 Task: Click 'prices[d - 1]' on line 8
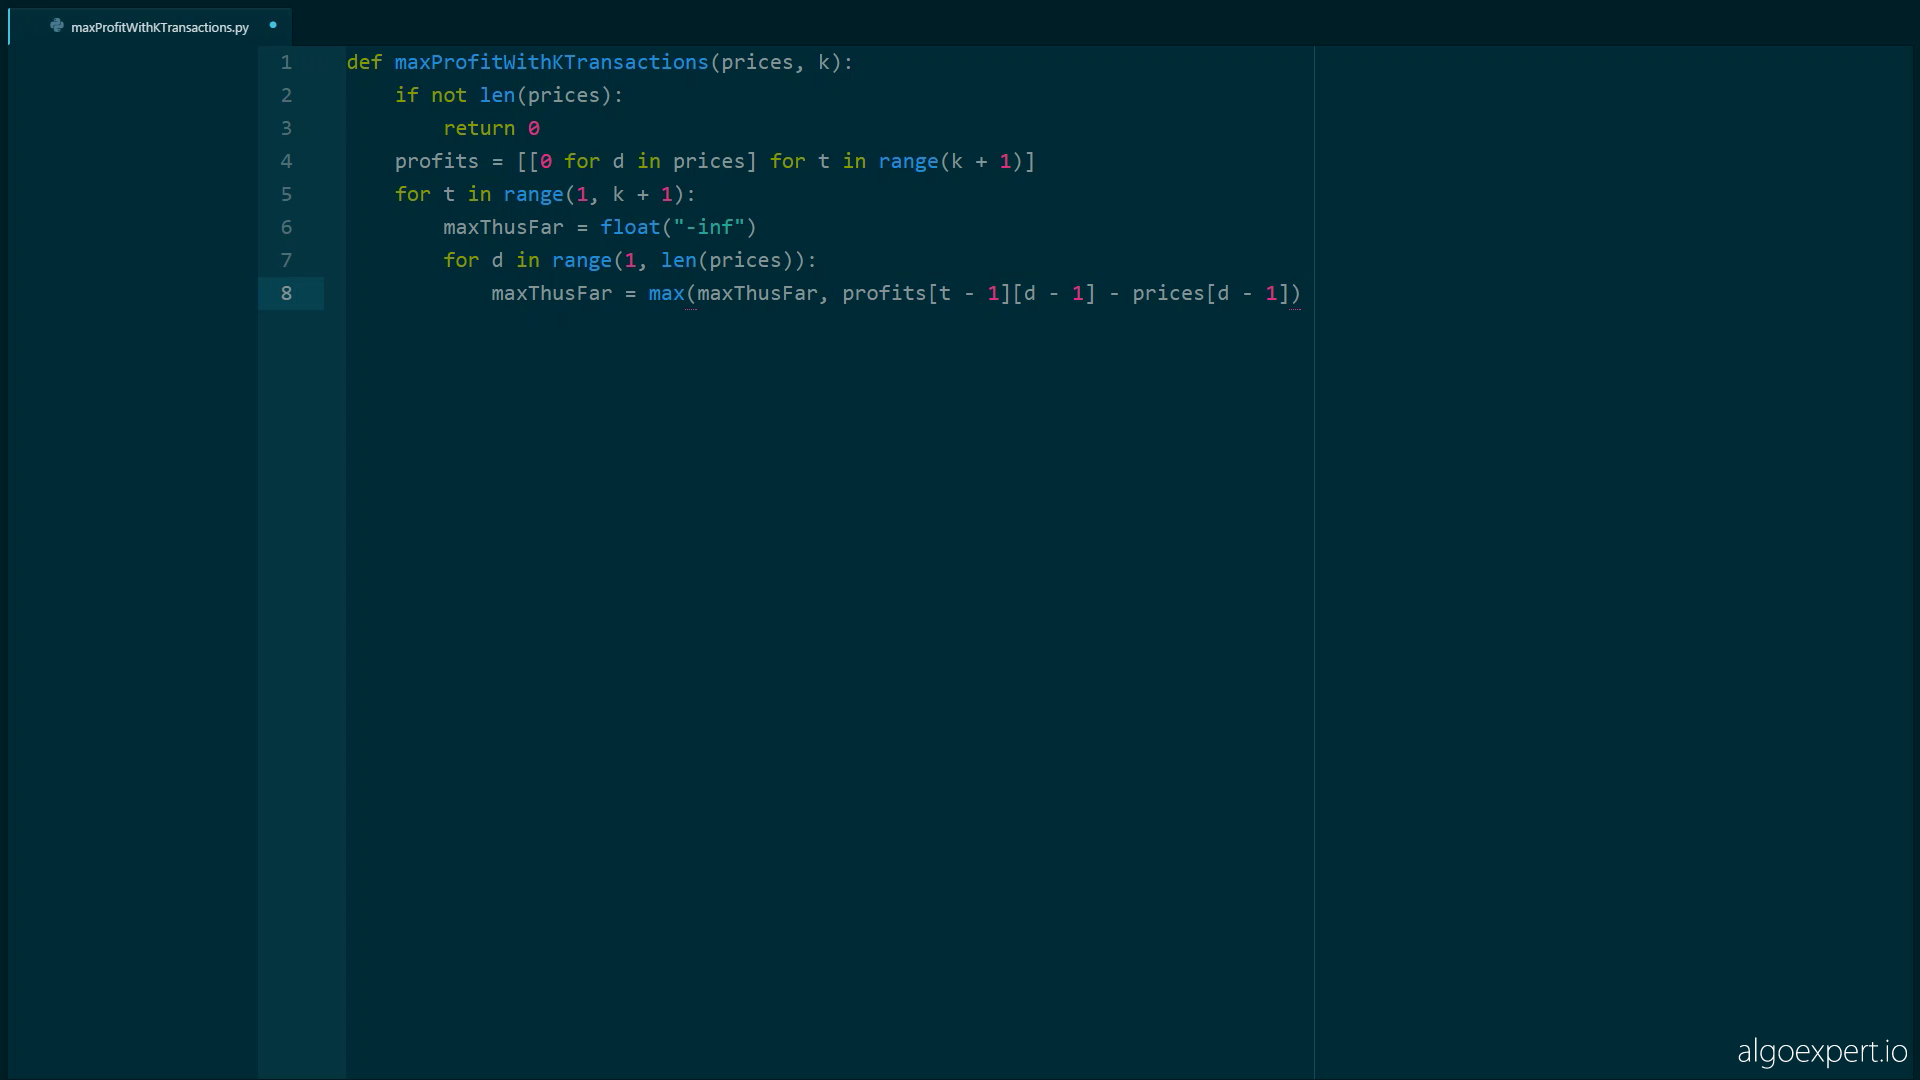point(1211,293)
